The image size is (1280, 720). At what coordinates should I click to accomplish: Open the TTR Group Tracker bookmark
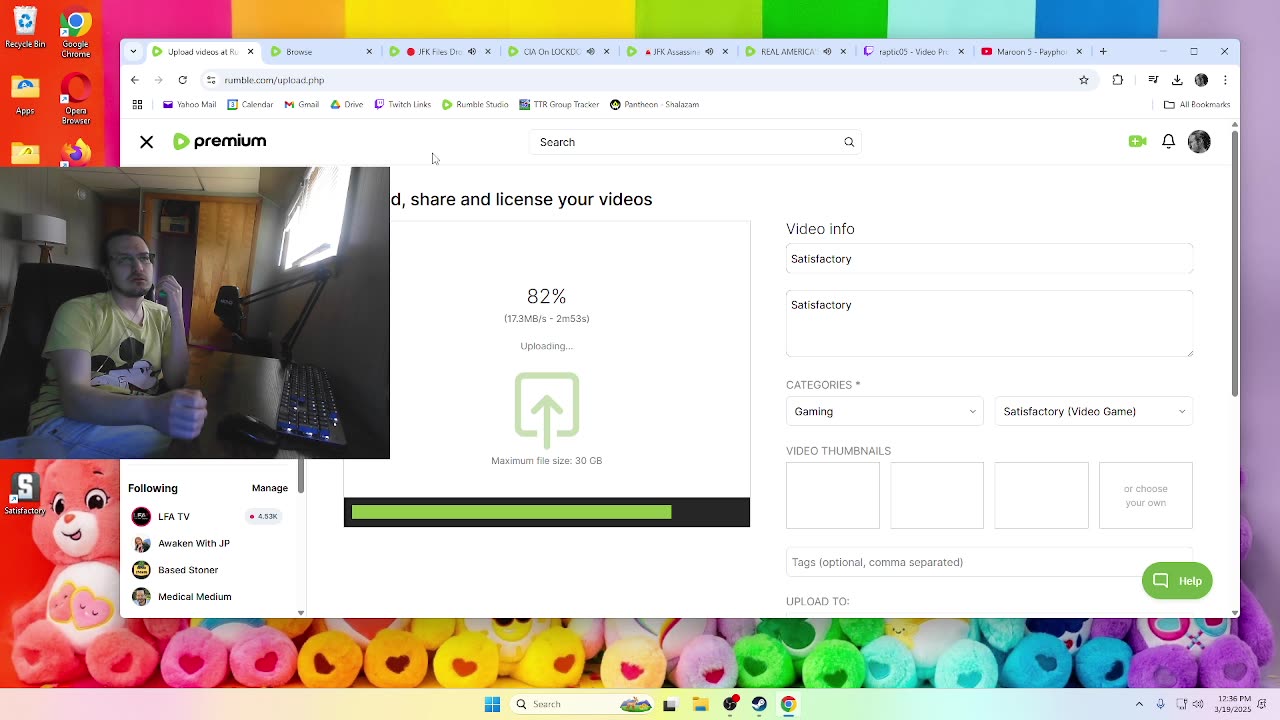(558, 104)
